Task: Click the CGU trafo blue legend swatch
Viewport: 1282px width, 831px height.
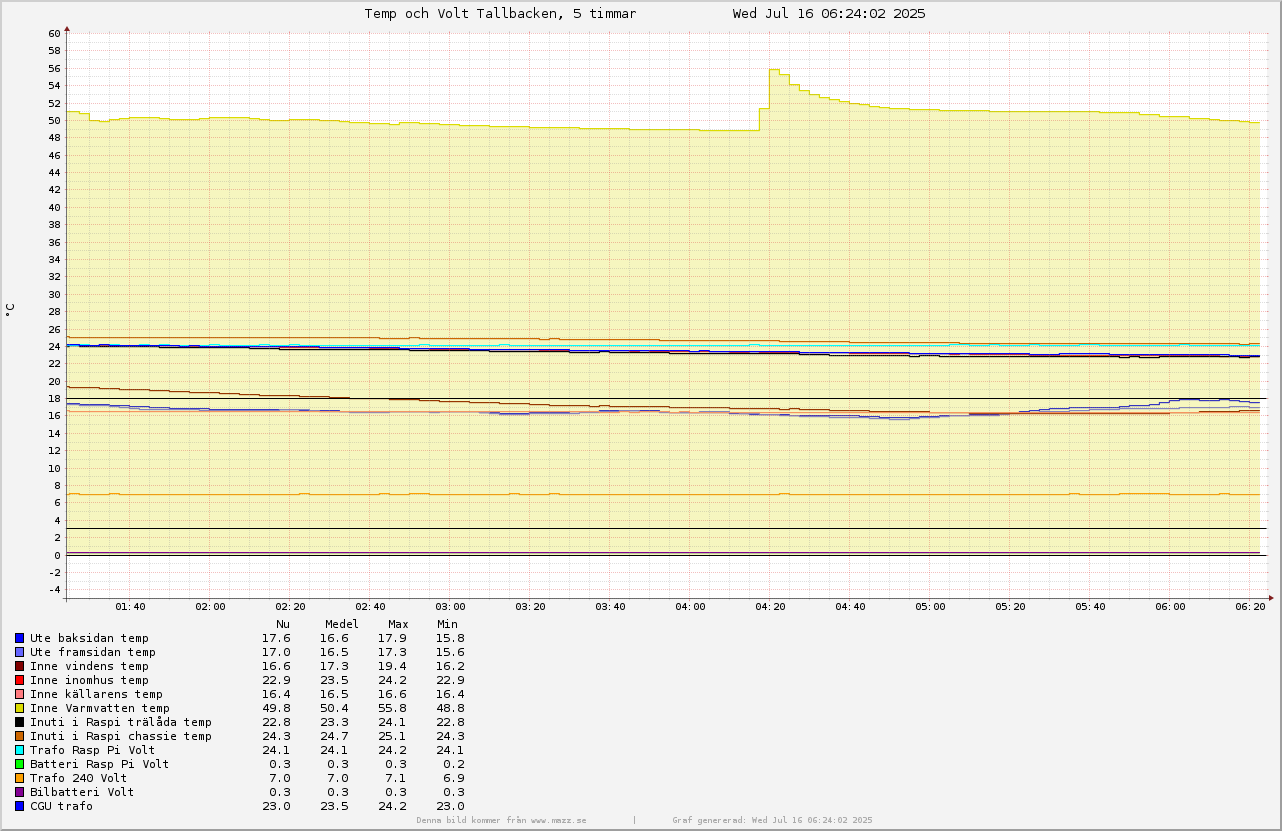Action: tap(19, 806)
